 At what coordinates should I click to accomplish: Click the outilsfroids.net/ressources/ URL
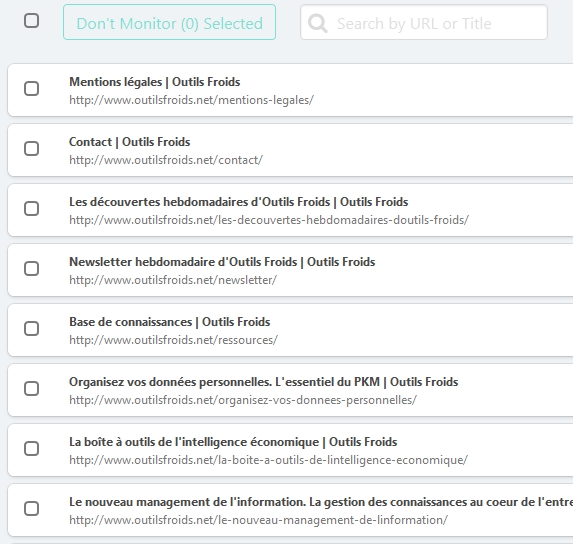tap(173, 340)
